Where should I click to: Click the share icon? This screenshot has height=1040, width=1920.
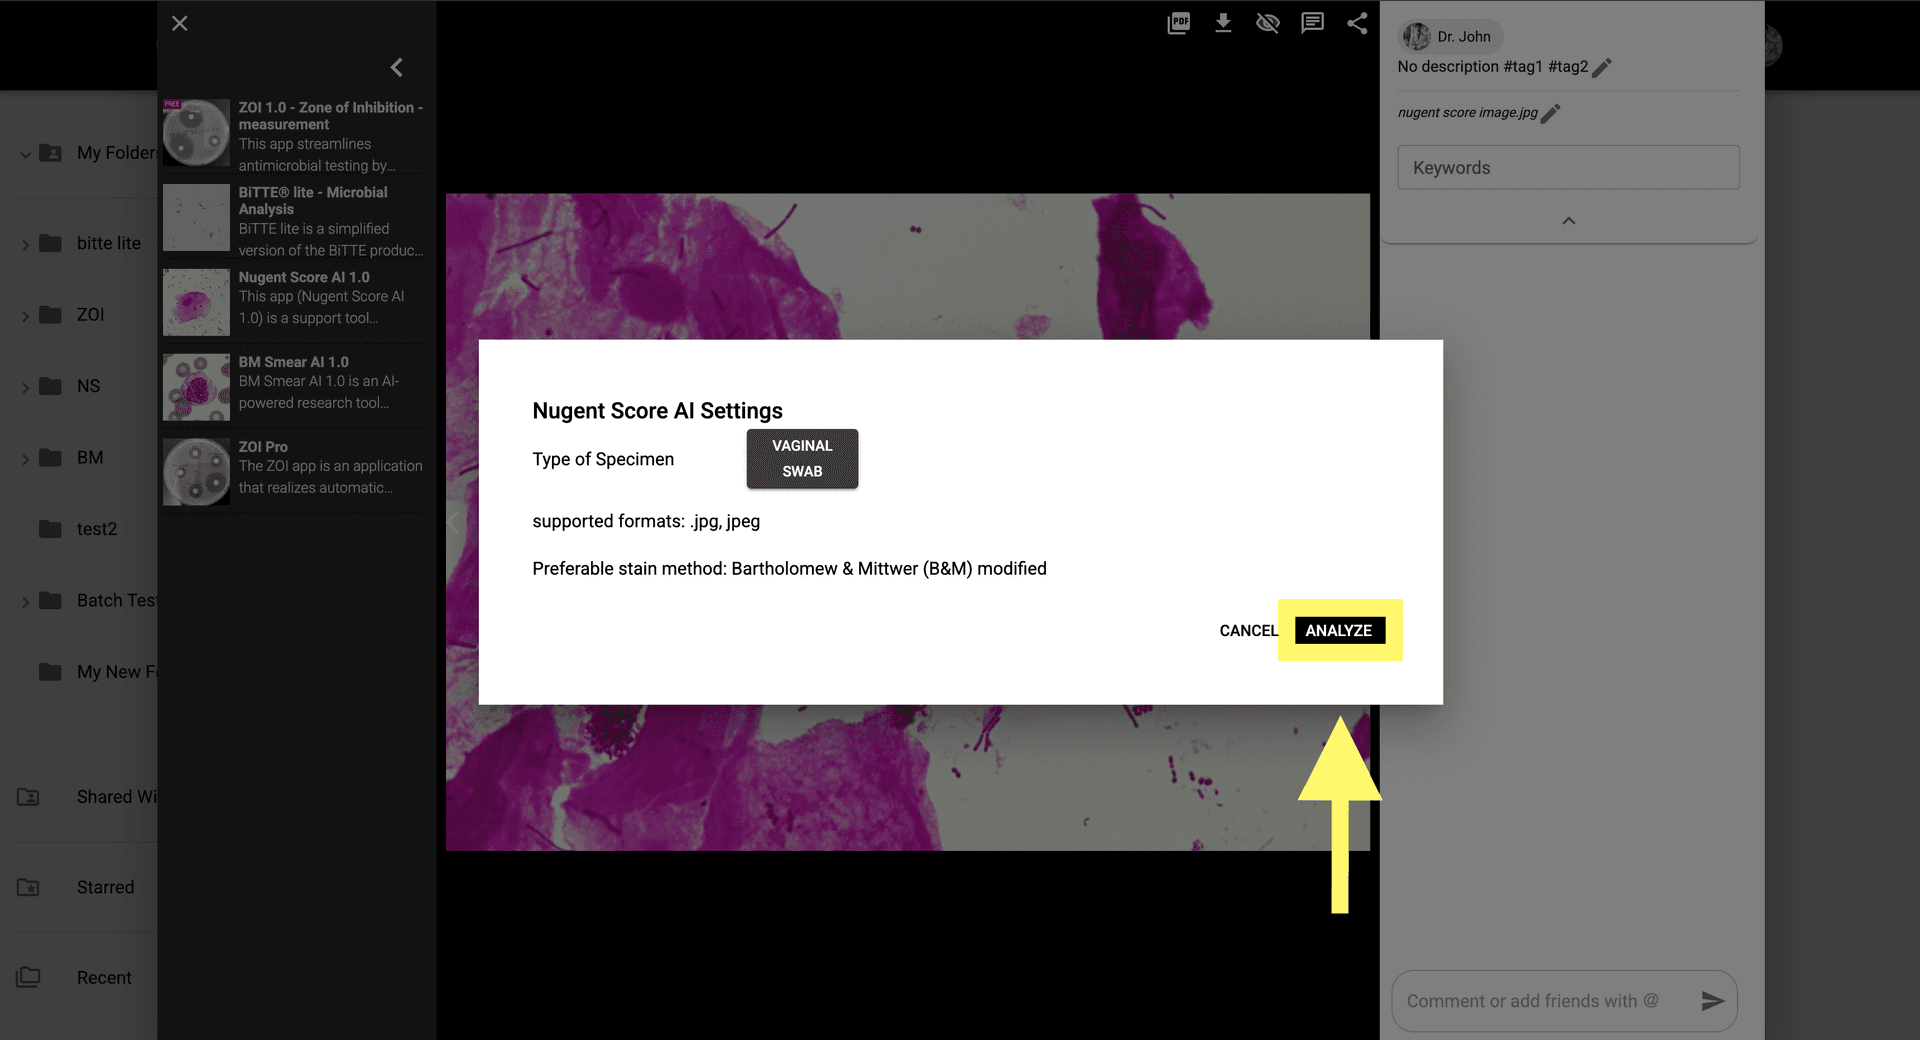point(1357,23)
